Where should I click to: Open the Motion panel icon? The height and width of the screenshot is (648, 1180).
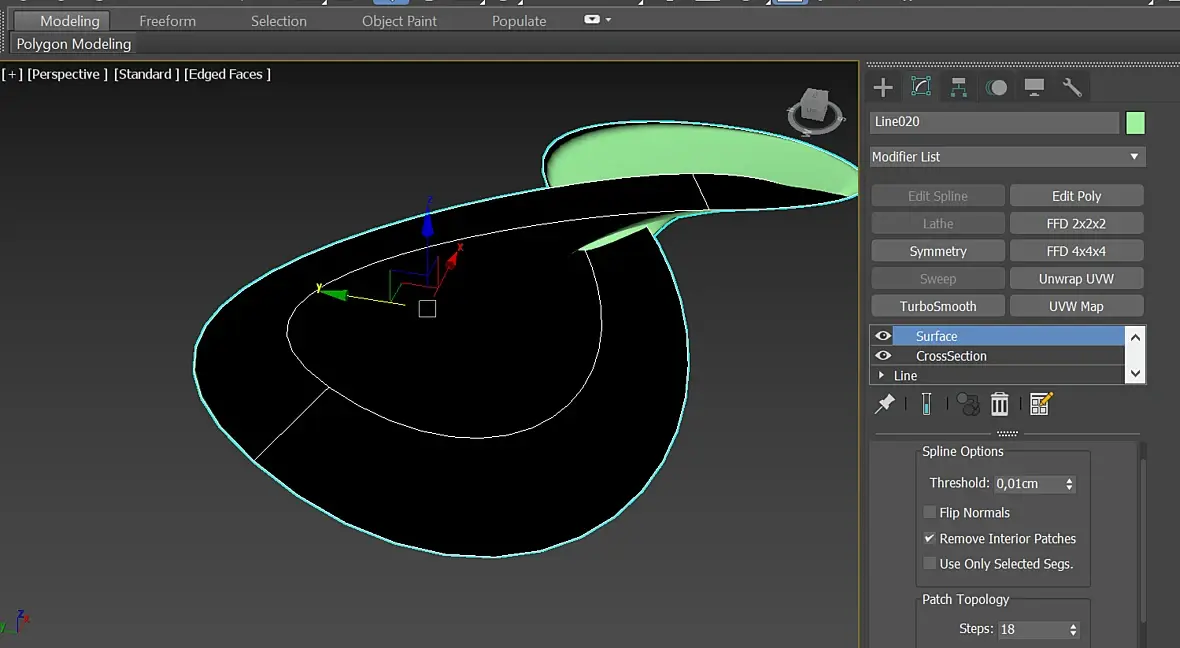click(997, 88)
